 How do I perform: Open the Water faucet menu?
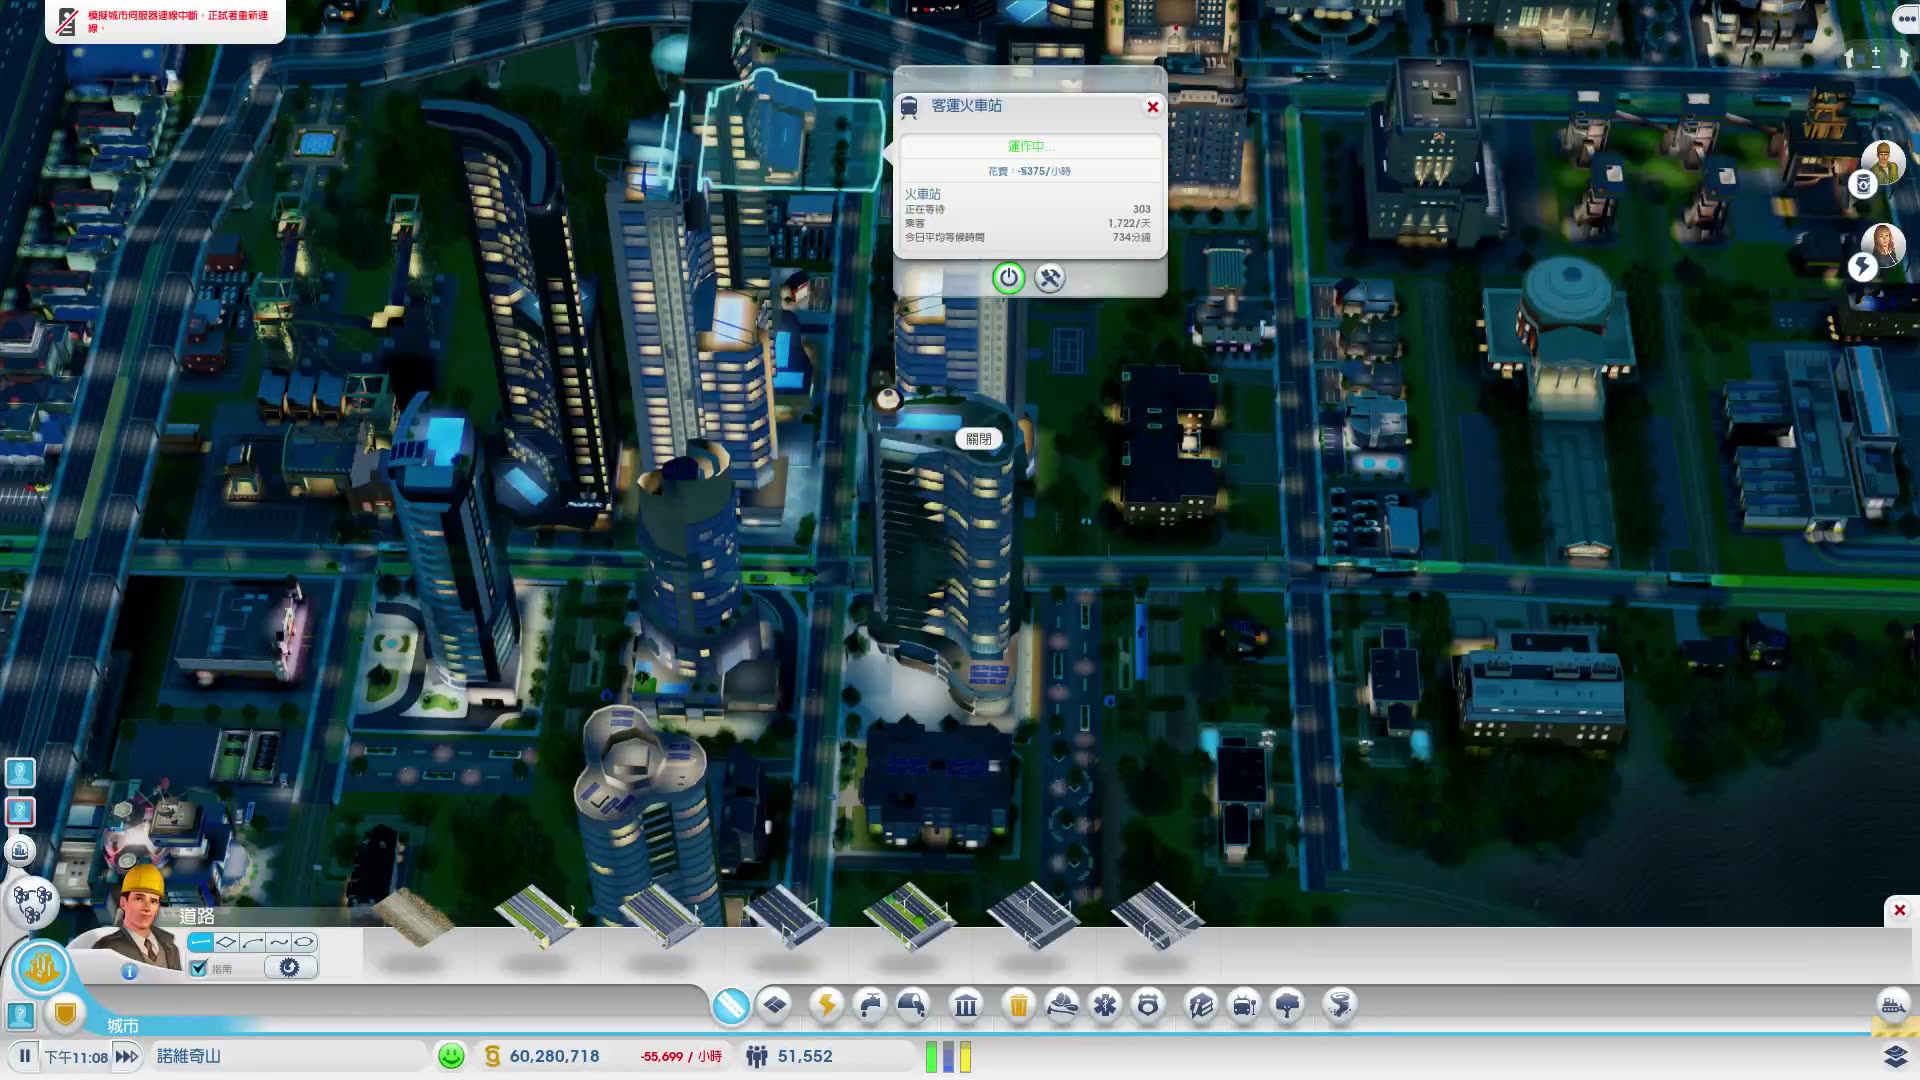coord(870,1005)
